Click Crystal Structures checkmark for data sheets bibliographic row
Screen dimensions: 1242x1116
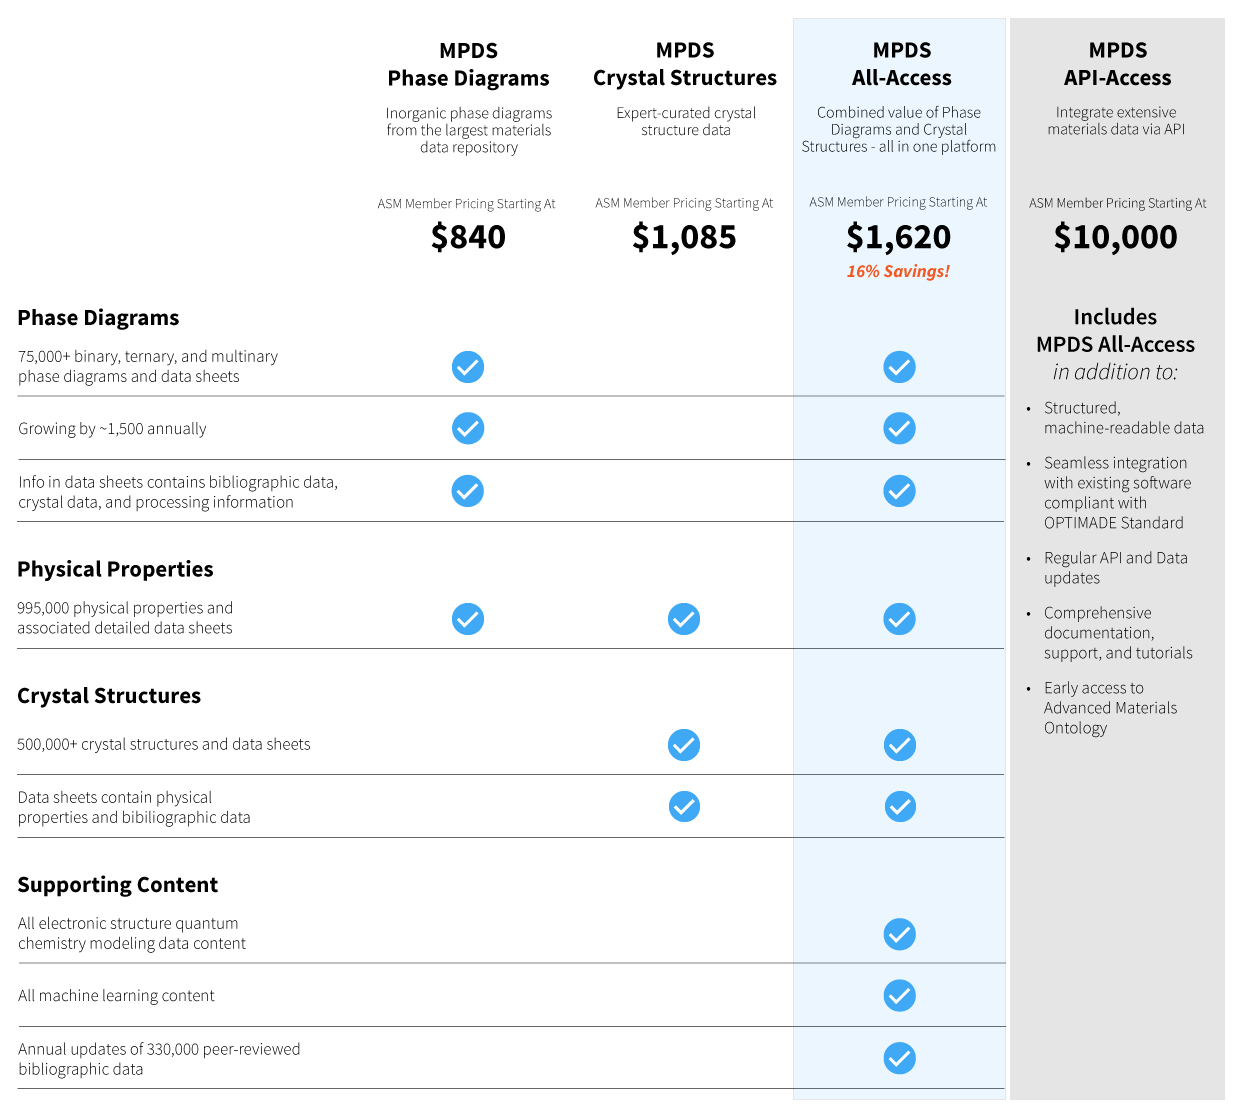684,806
